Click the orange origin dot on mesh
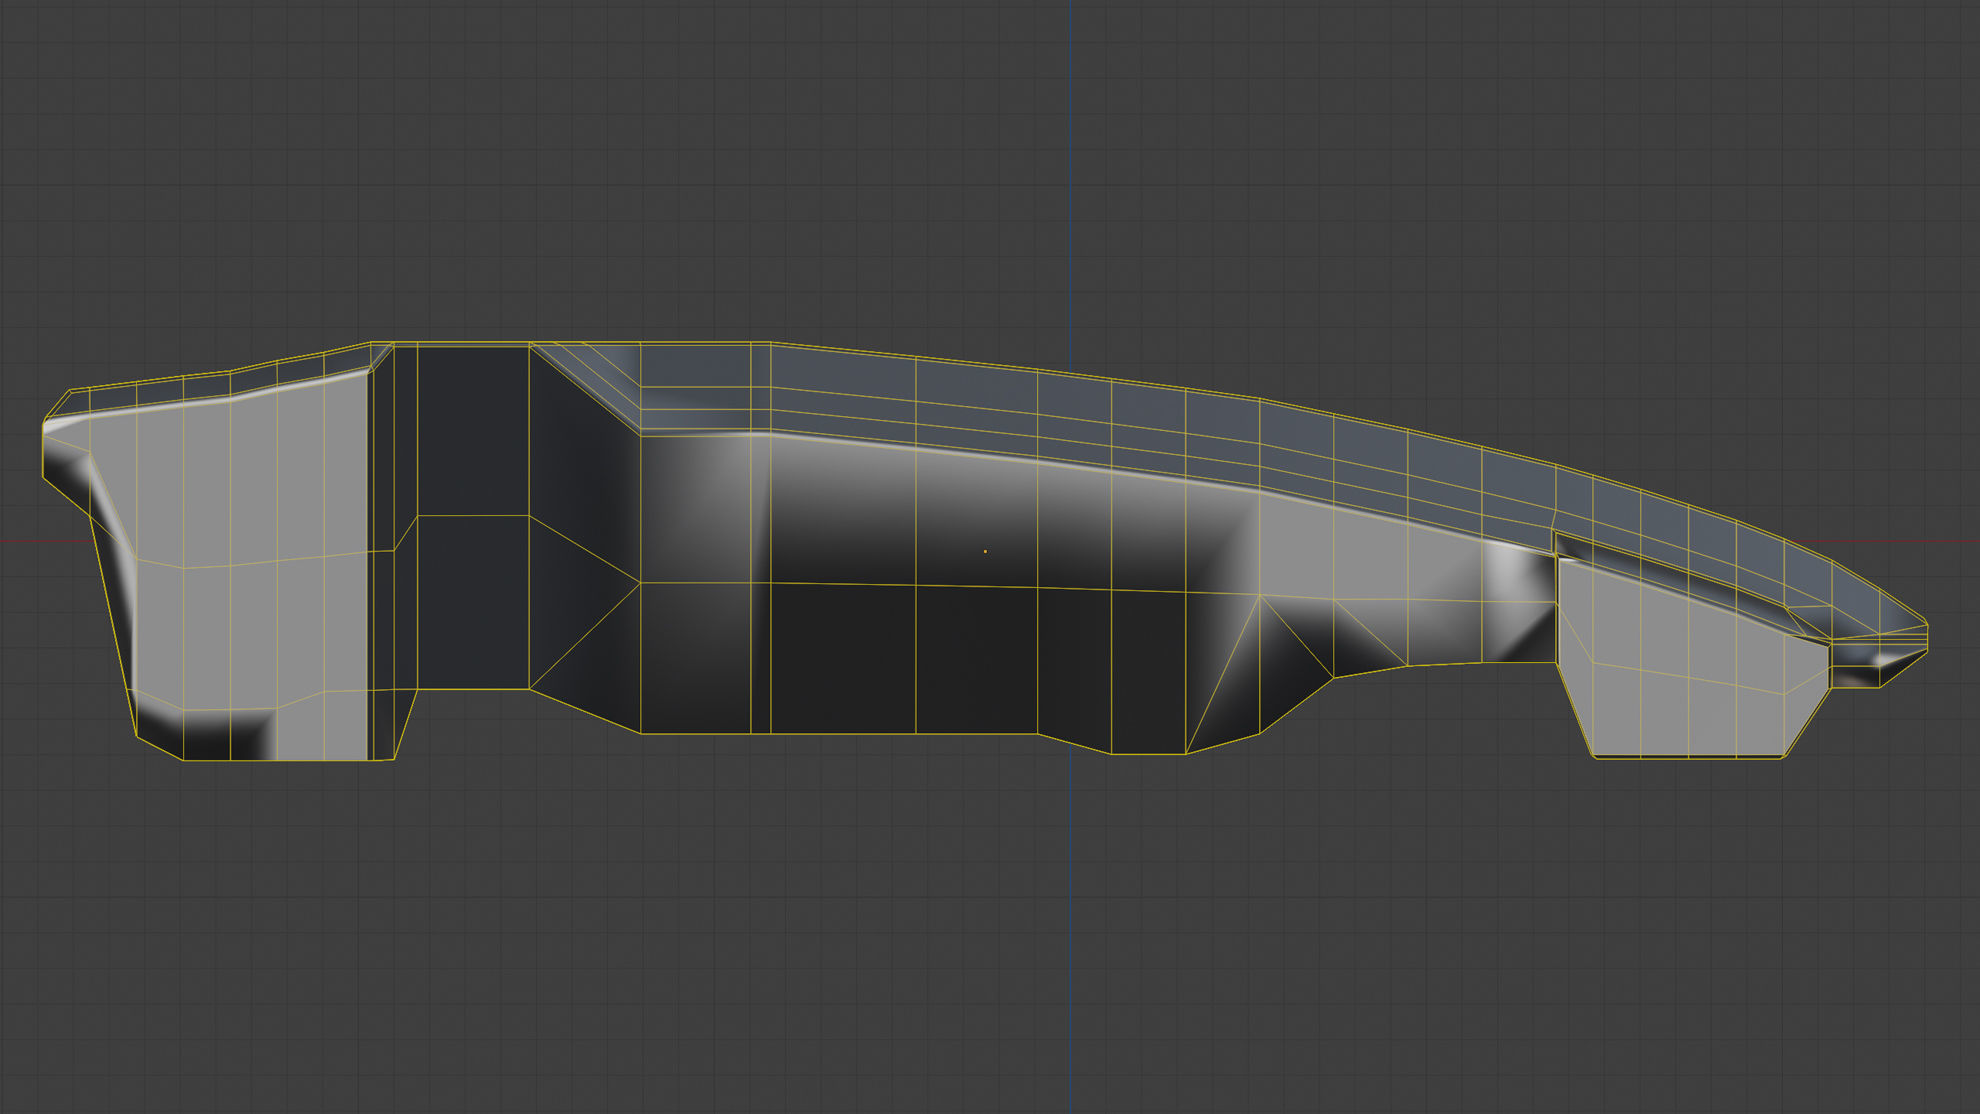 tap(985, 551)
